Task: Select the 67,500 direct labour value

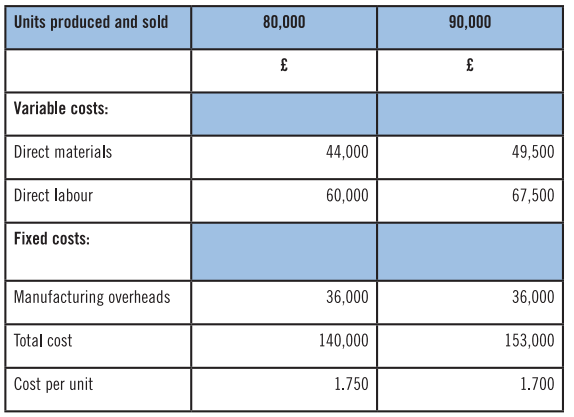Action: tap(533, 195)
